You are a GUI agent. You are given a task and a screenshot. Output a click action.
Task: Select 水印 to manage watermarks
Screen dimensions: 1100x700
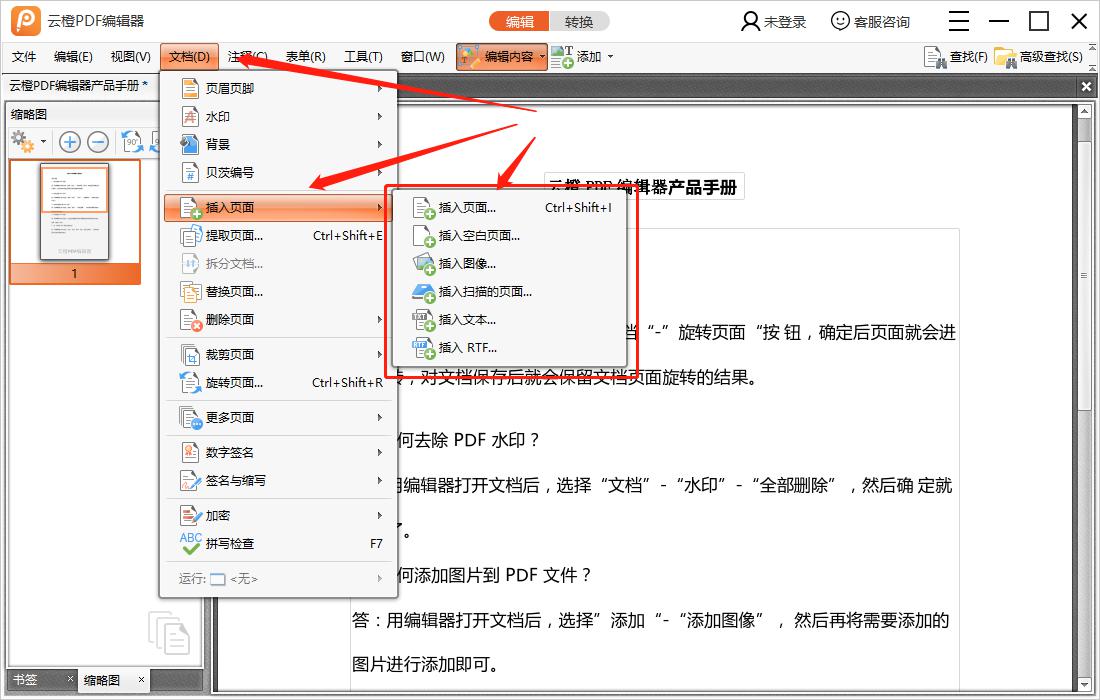(216, 116)
